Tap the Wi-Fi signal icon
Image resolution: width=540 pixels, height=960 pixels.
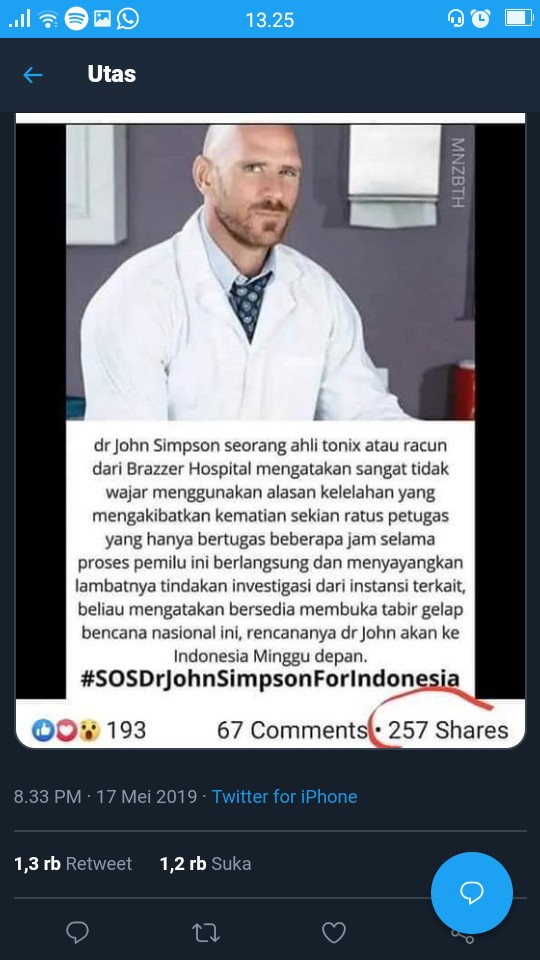(x=47, y=20)
